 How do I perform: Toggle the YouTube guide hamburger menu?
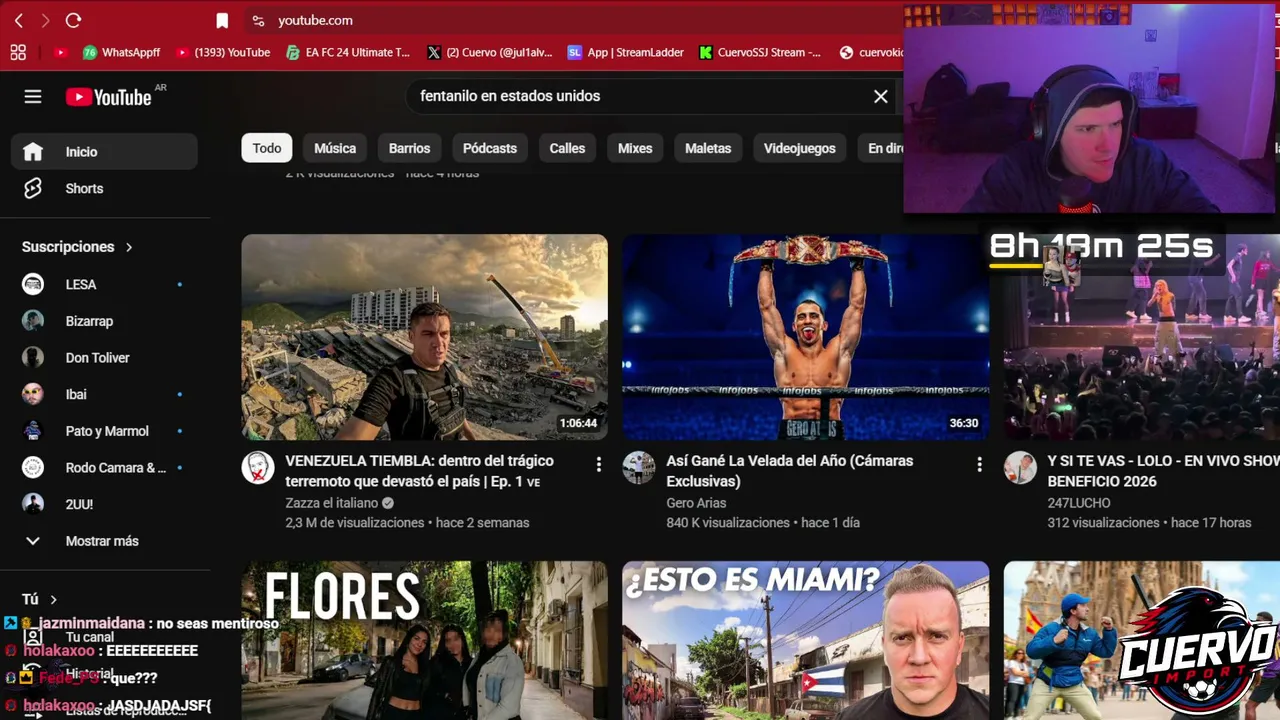(33, 96)
